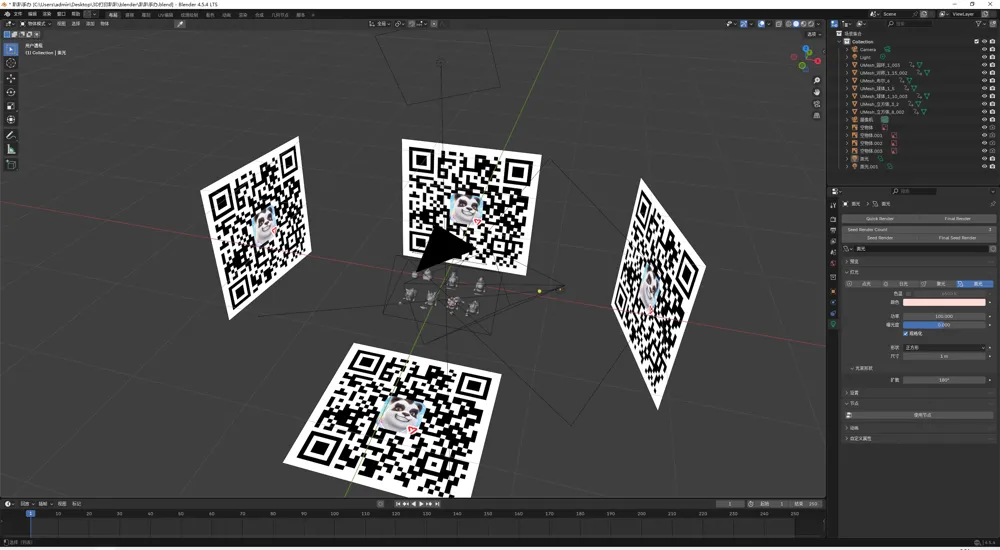Select the Move tool

(x=11, y=78)
